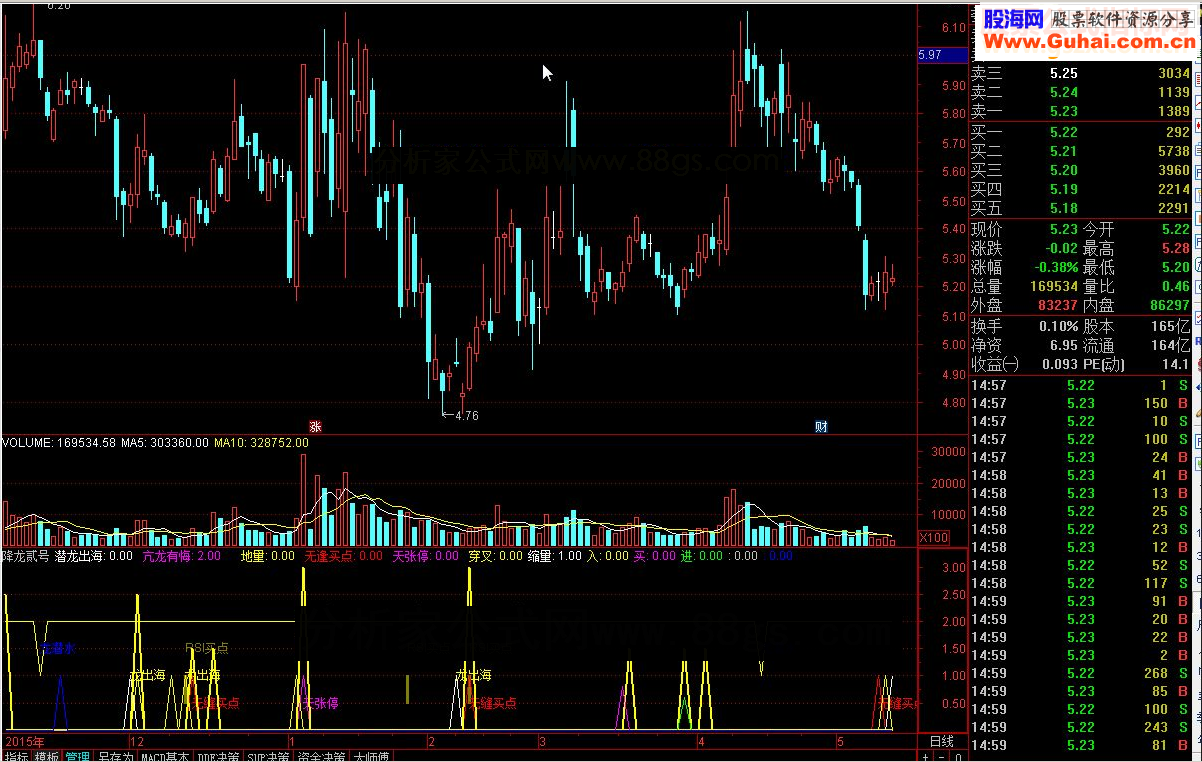Image resolution: width=1202 pixels, height=762 pixels.
Task: Click the 地量: 0.00 indicator label
Action: pyautogui.click(x=268, y=556)
